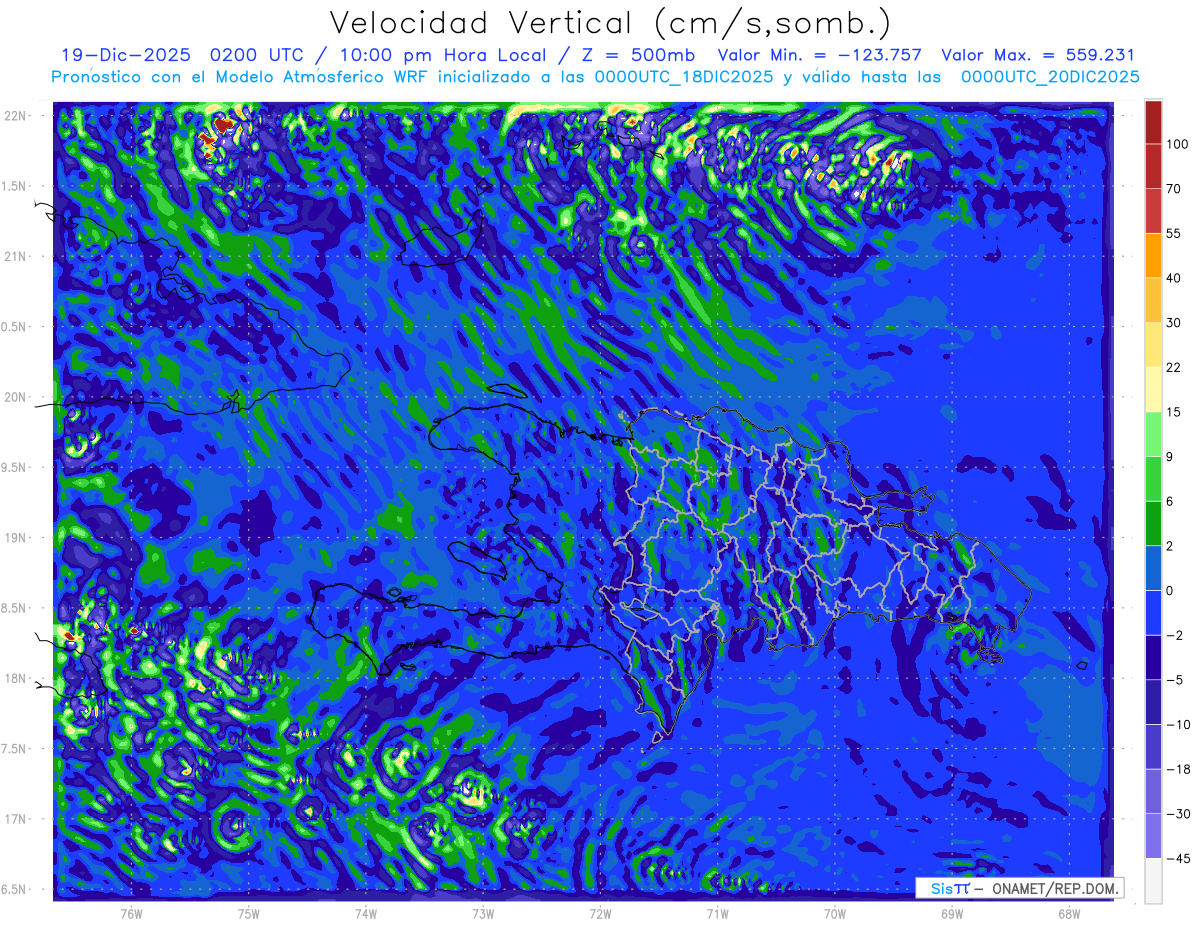Click the '69W' longitude label
1200x927 pixels.
pyautogui.click(x=951, y=914)
